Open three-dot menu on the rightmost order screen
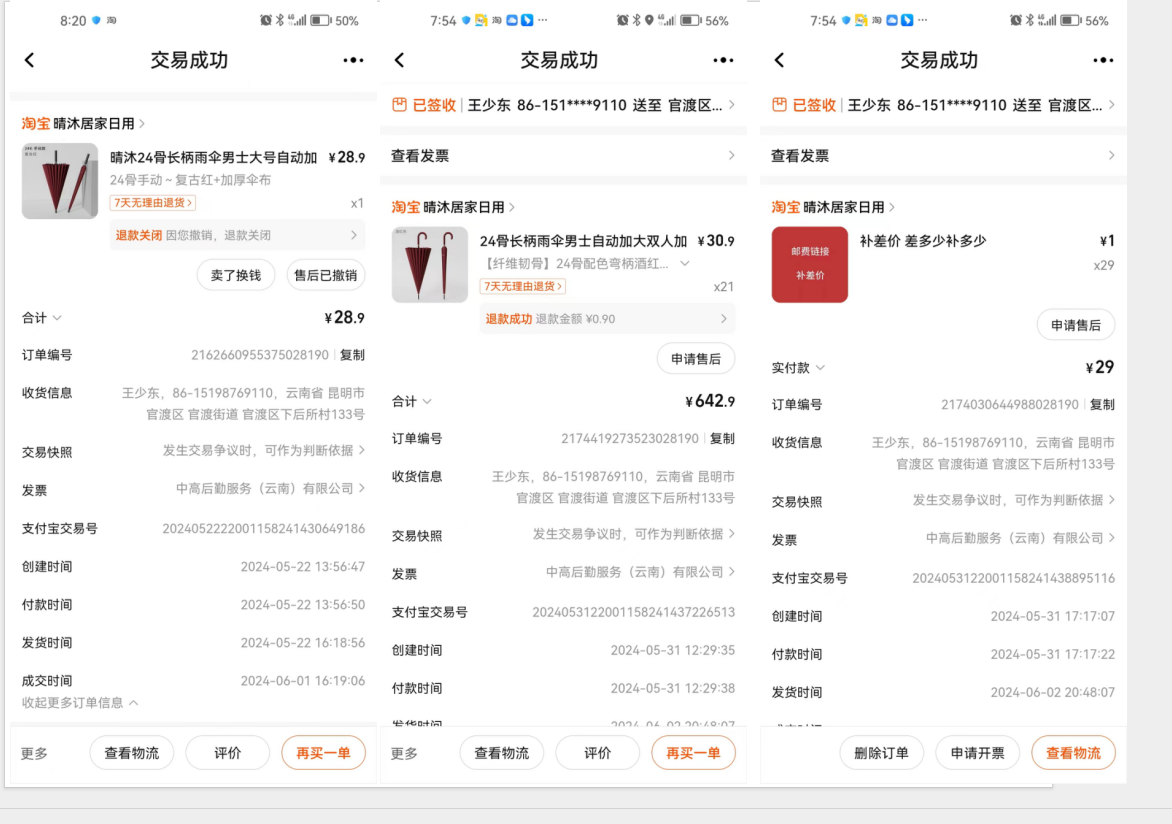 tap(1103, 60)
